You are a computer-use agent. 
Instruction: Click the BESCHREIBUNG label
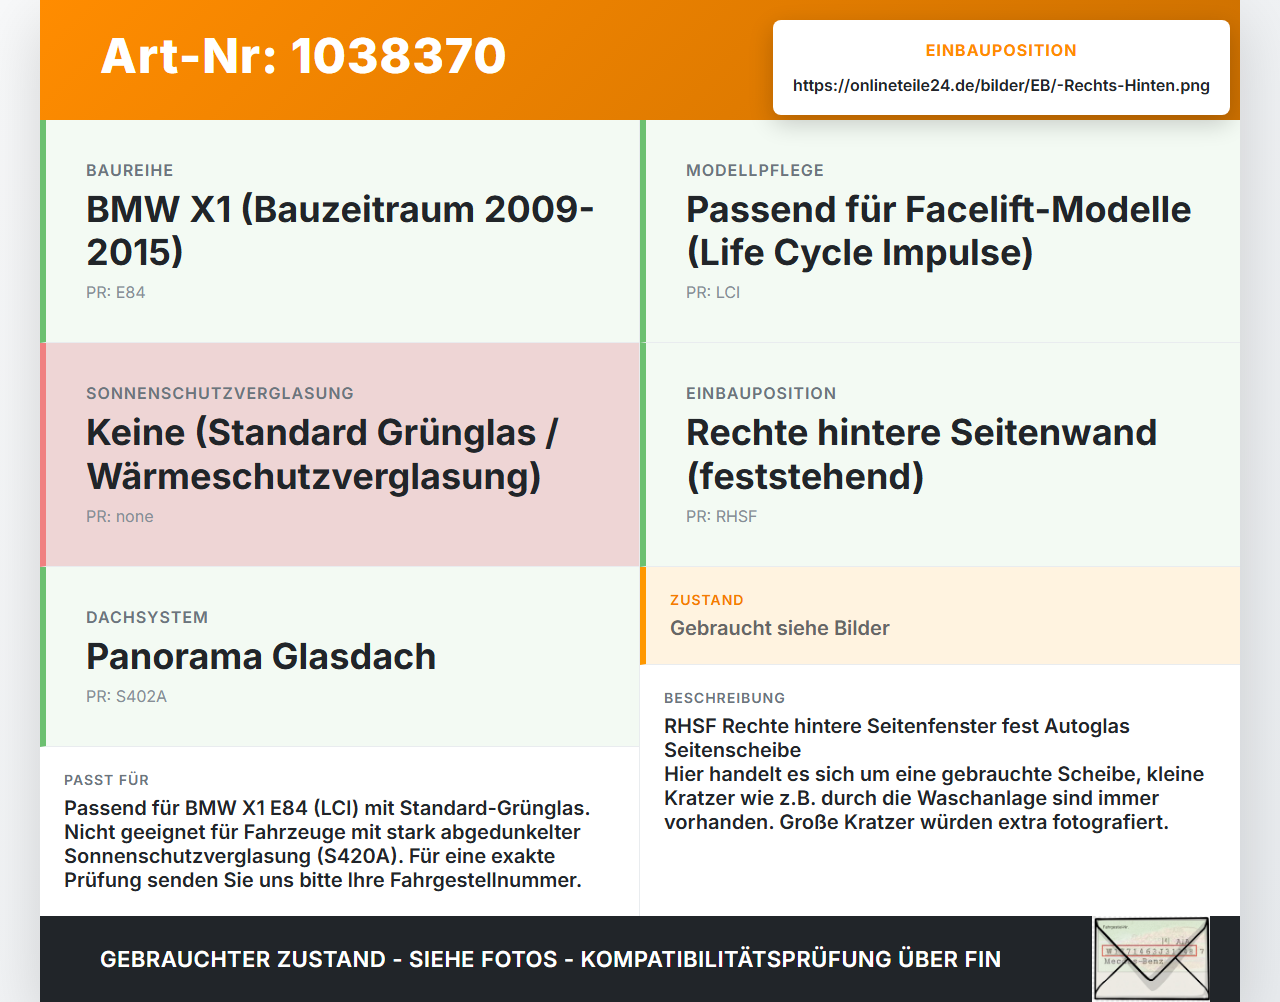[725, 698]
